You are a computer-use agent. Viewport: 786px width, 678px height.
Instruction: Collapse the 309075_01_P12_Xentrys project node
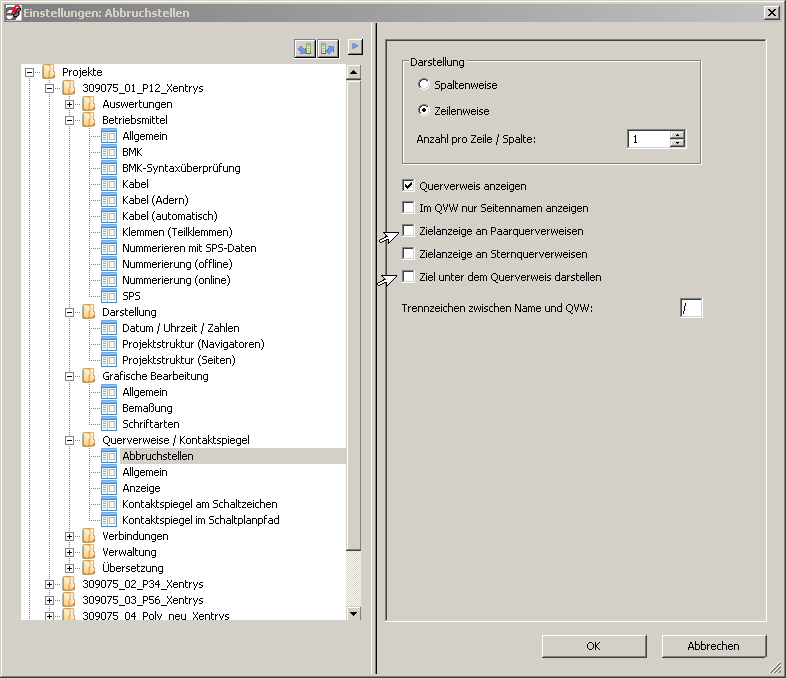49,88
